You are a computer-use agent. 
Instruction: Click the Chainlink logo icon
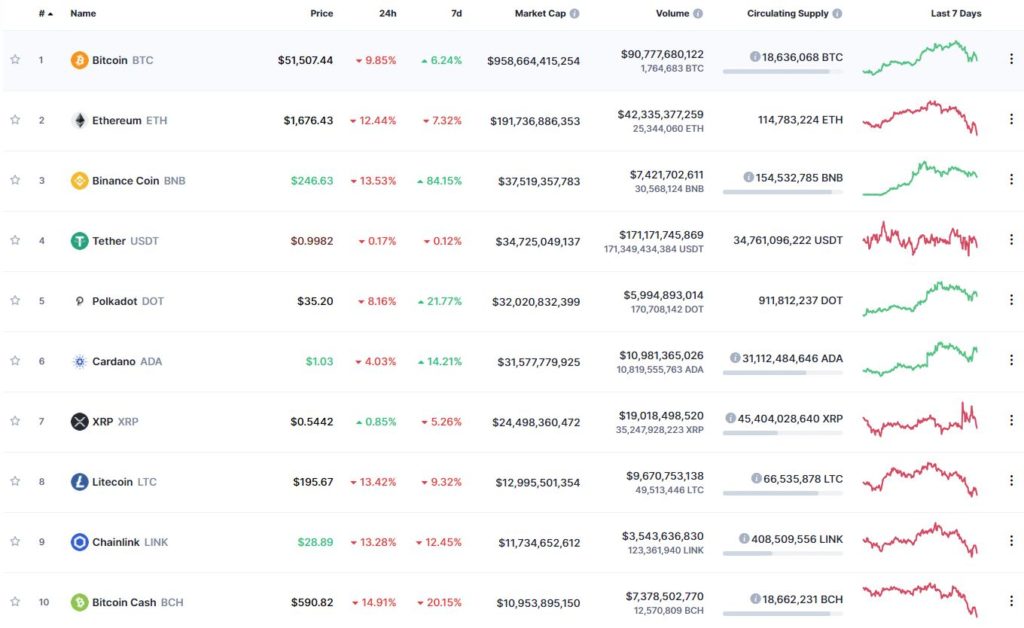coord(79,542)
